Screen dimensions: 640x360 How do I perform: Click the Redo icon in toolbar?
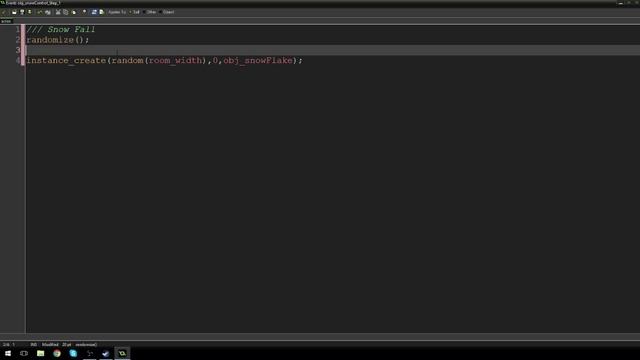coord(48,12)
